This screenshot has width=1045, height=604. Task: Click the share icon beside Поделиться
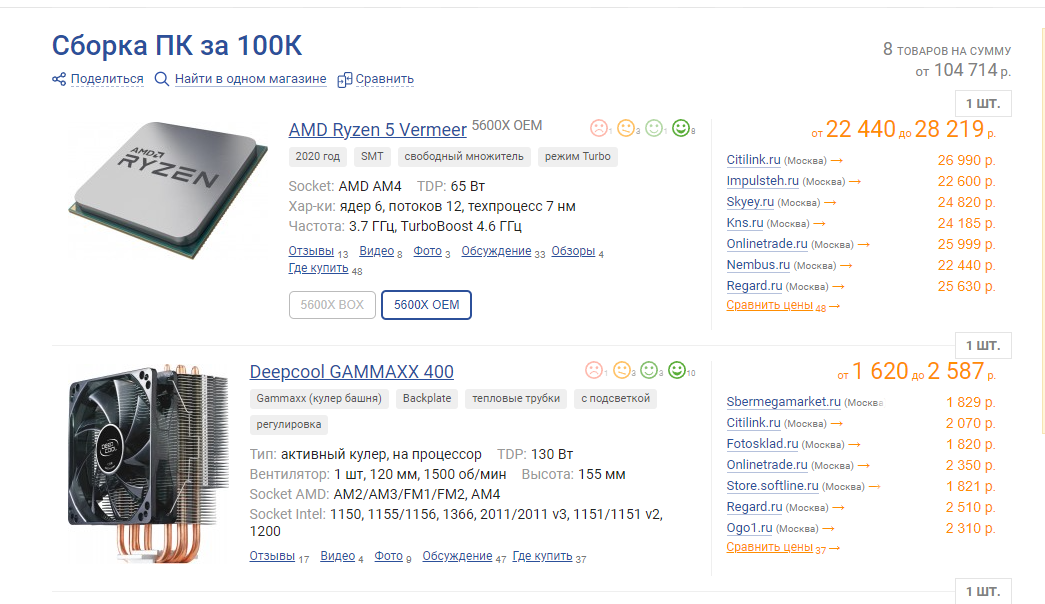coord(59,79)
